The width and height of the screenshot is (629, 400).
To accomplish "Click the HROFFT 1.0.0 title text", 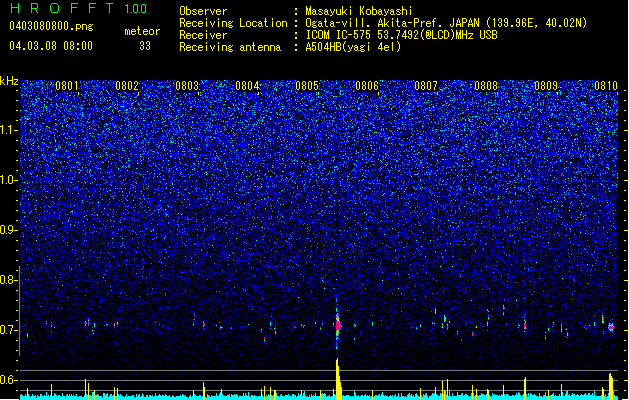I will tap(78, 8).
